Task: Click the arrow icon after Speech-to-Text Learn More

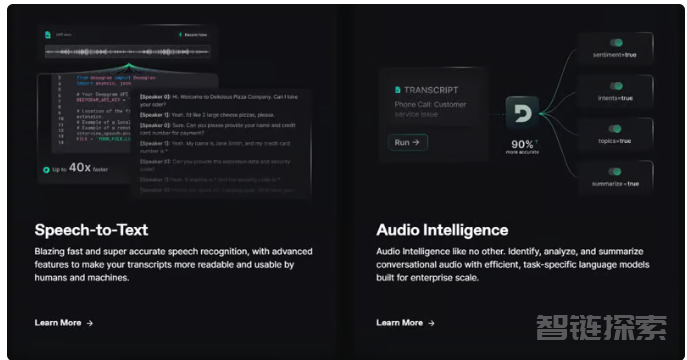Action: (89, 323)
